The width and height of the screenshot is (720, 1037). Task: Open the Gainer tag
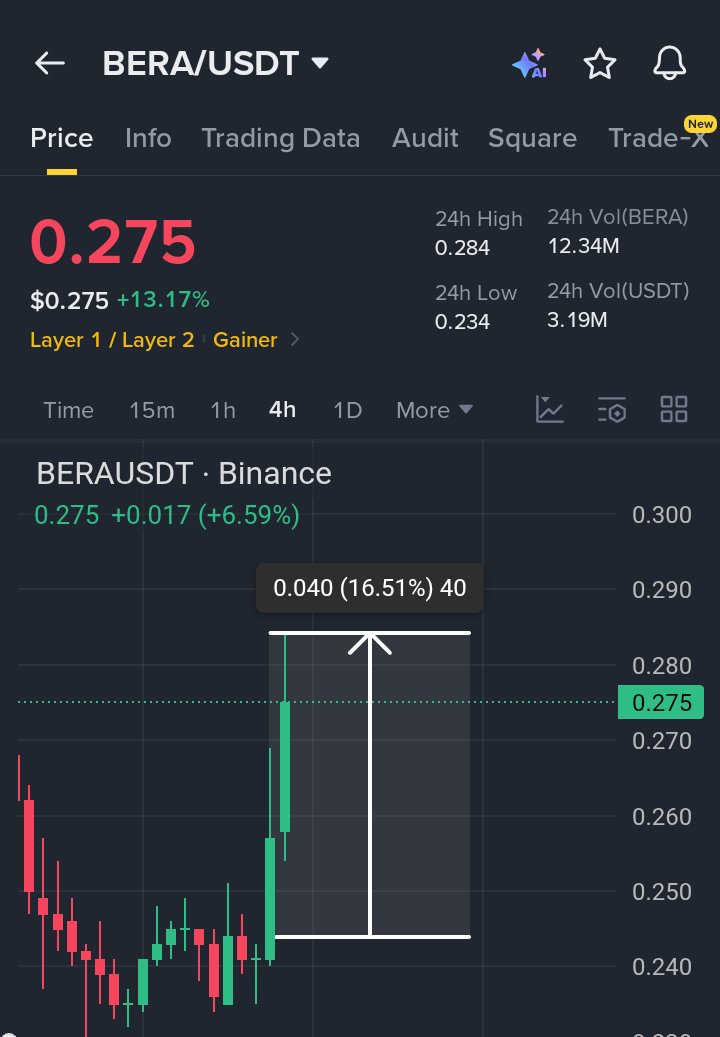click(x=245, y=340)
